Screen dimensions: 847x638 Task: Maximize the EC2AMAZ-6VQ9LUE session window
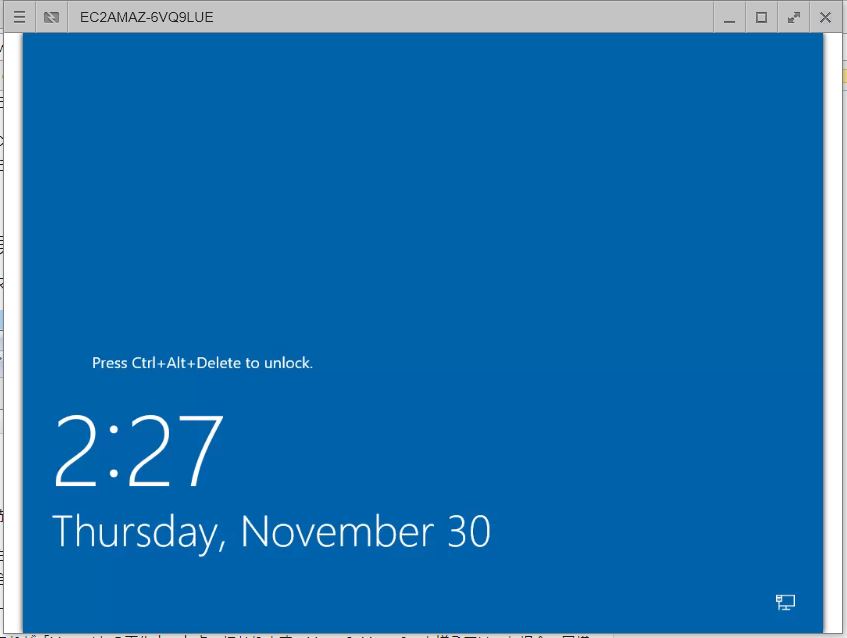761,17
